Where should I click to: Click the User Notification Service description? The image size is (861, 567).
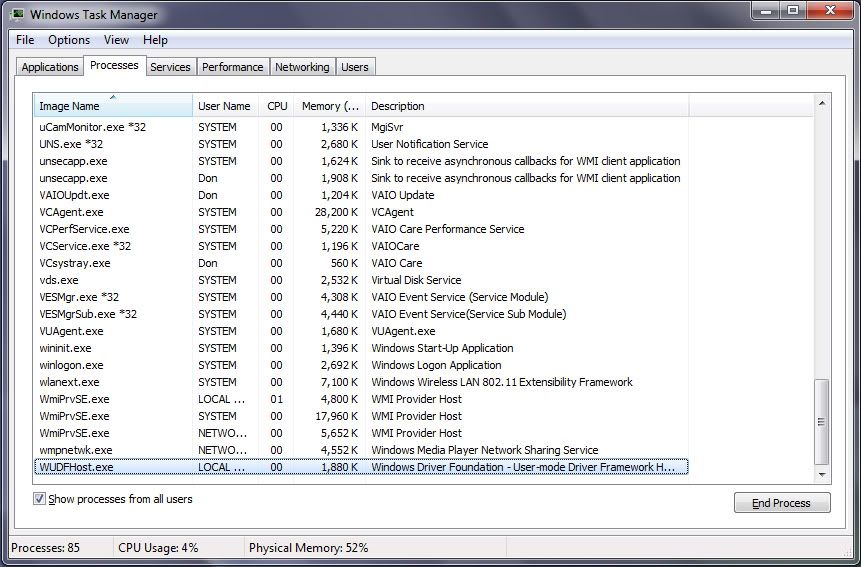429,144
